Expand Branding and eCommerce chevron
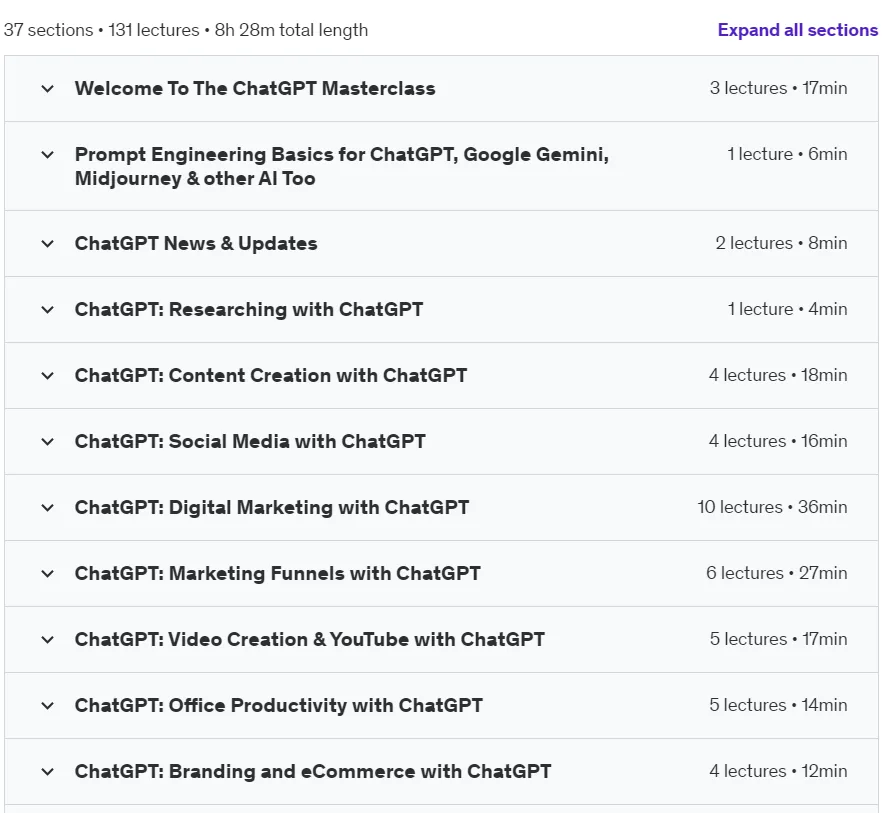The height and width of the screenshot is (813, 882). (48, 771)
